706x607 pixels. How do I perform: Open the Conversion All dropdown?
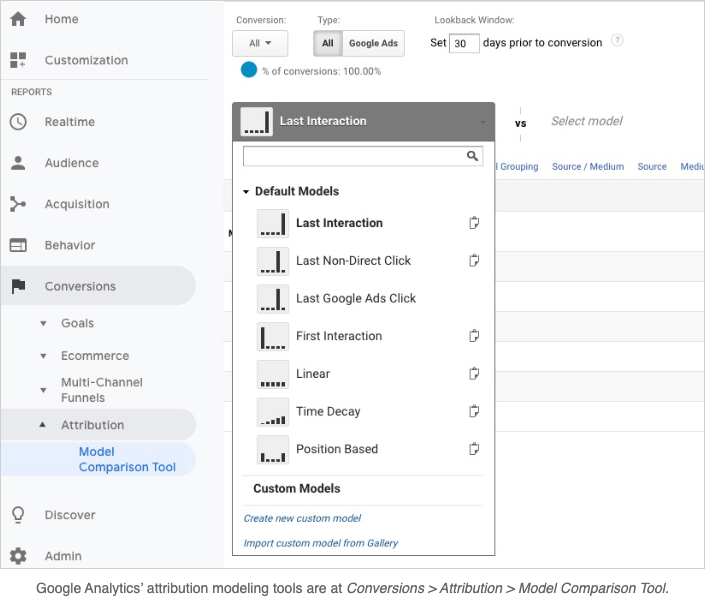[x=260, y=43]
